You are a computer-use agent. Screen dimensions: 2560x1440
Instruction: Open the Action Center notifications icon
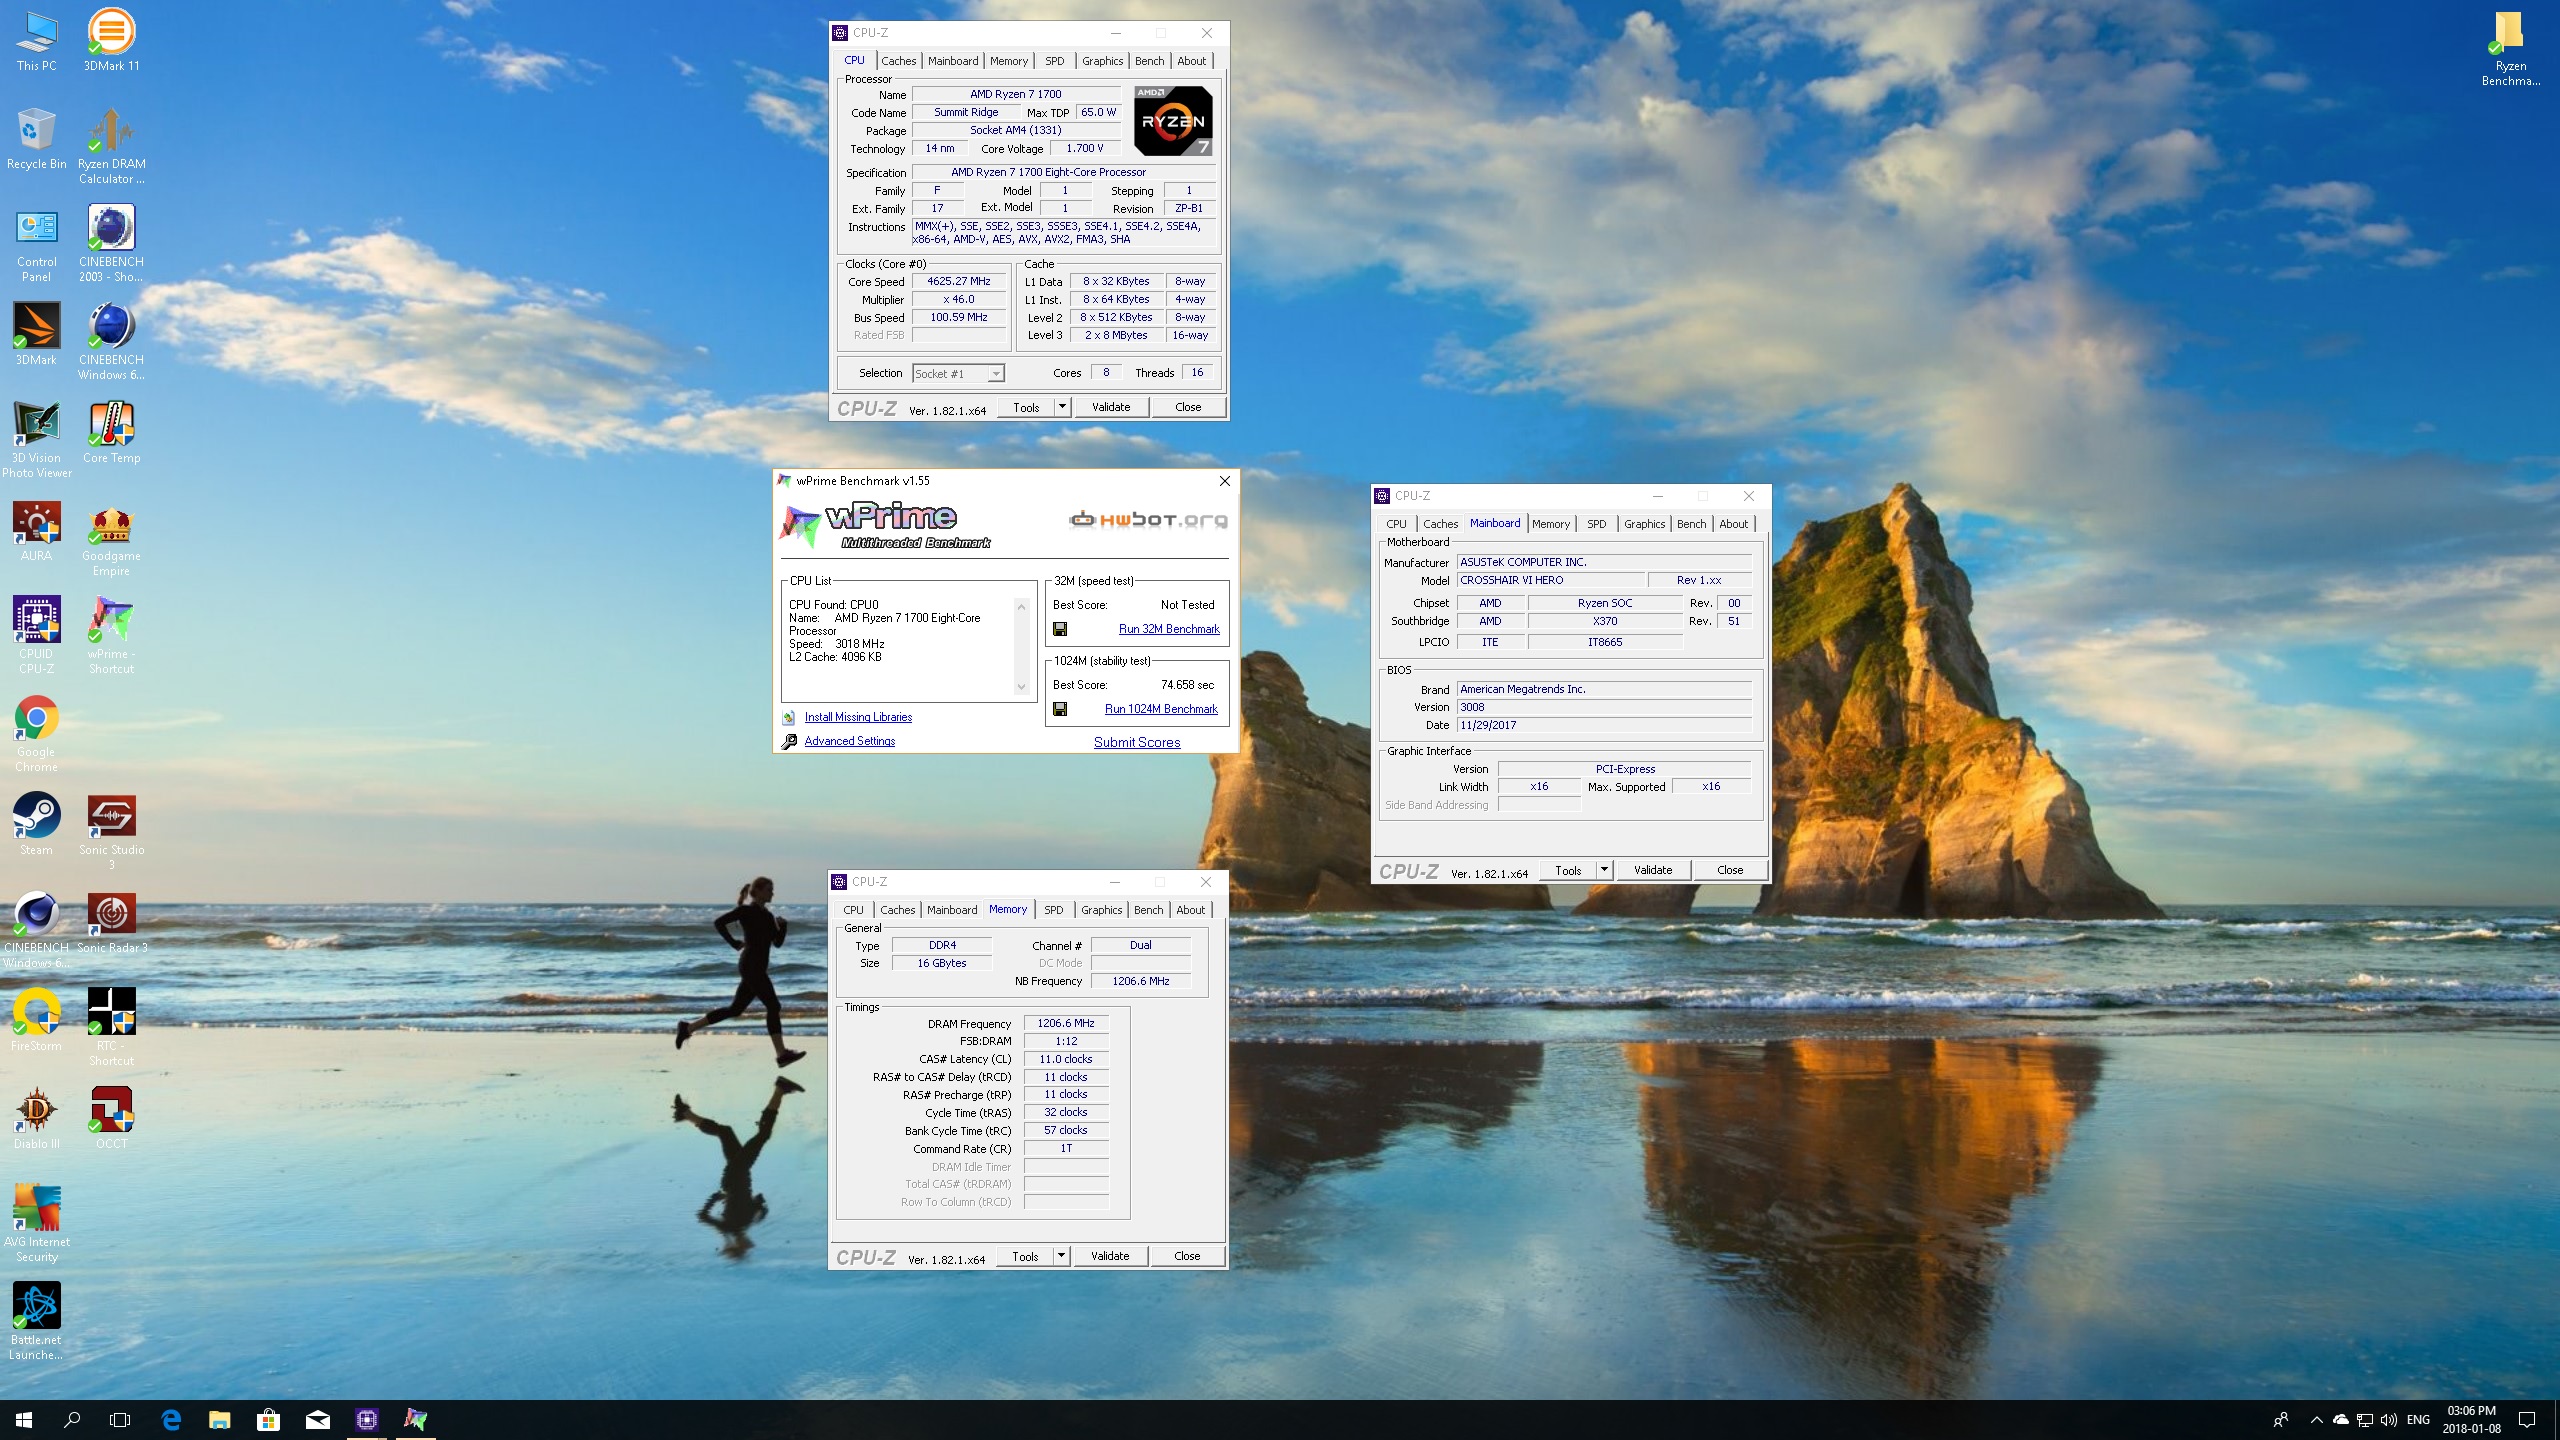click(x=2527, y=1420)
